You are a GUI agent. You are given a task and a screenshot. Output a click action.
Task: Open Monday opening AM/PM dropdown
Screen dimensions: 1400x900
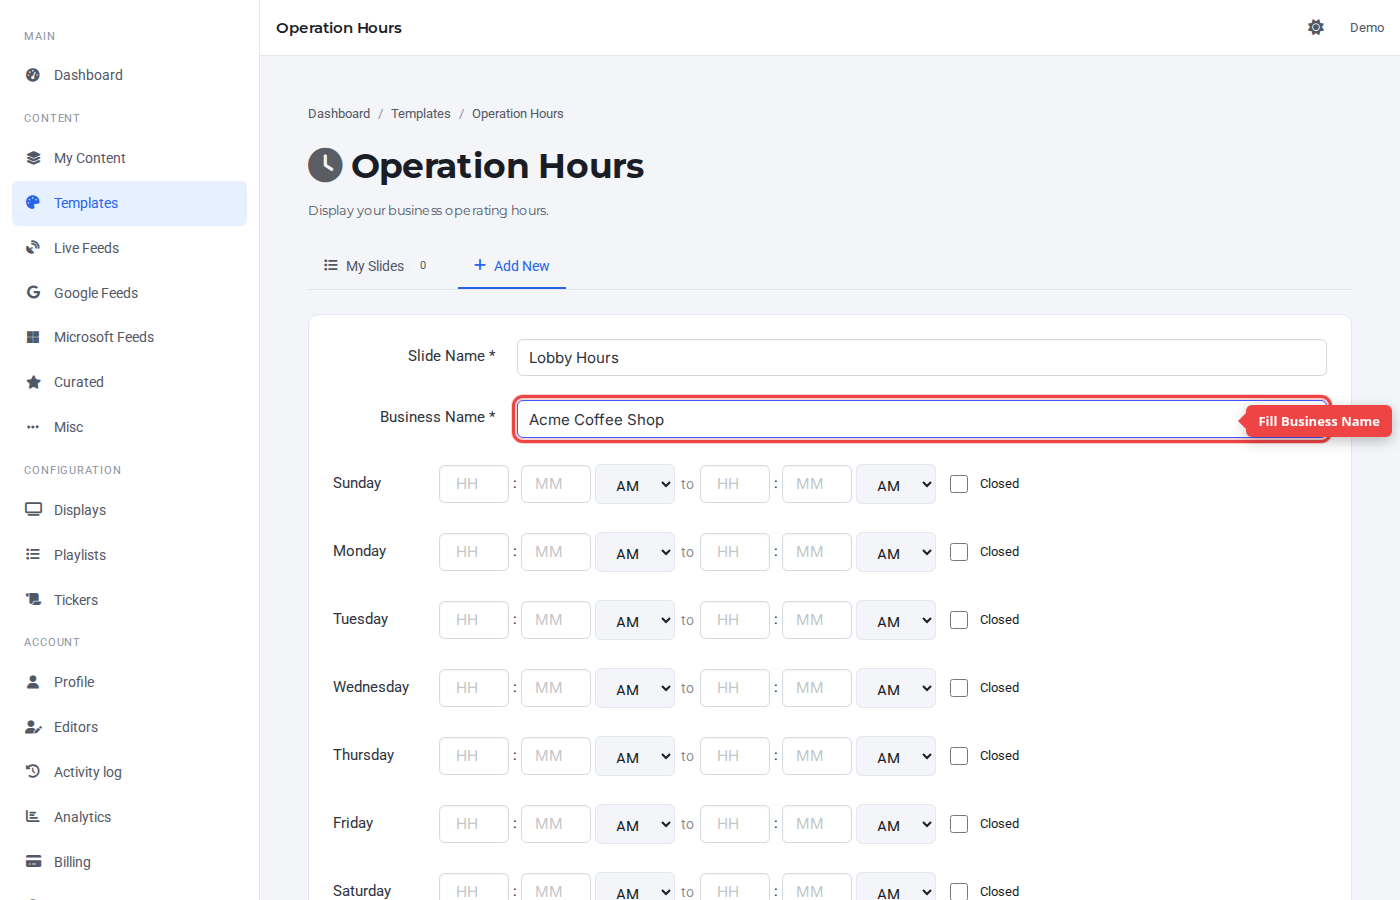click(635, 552)
